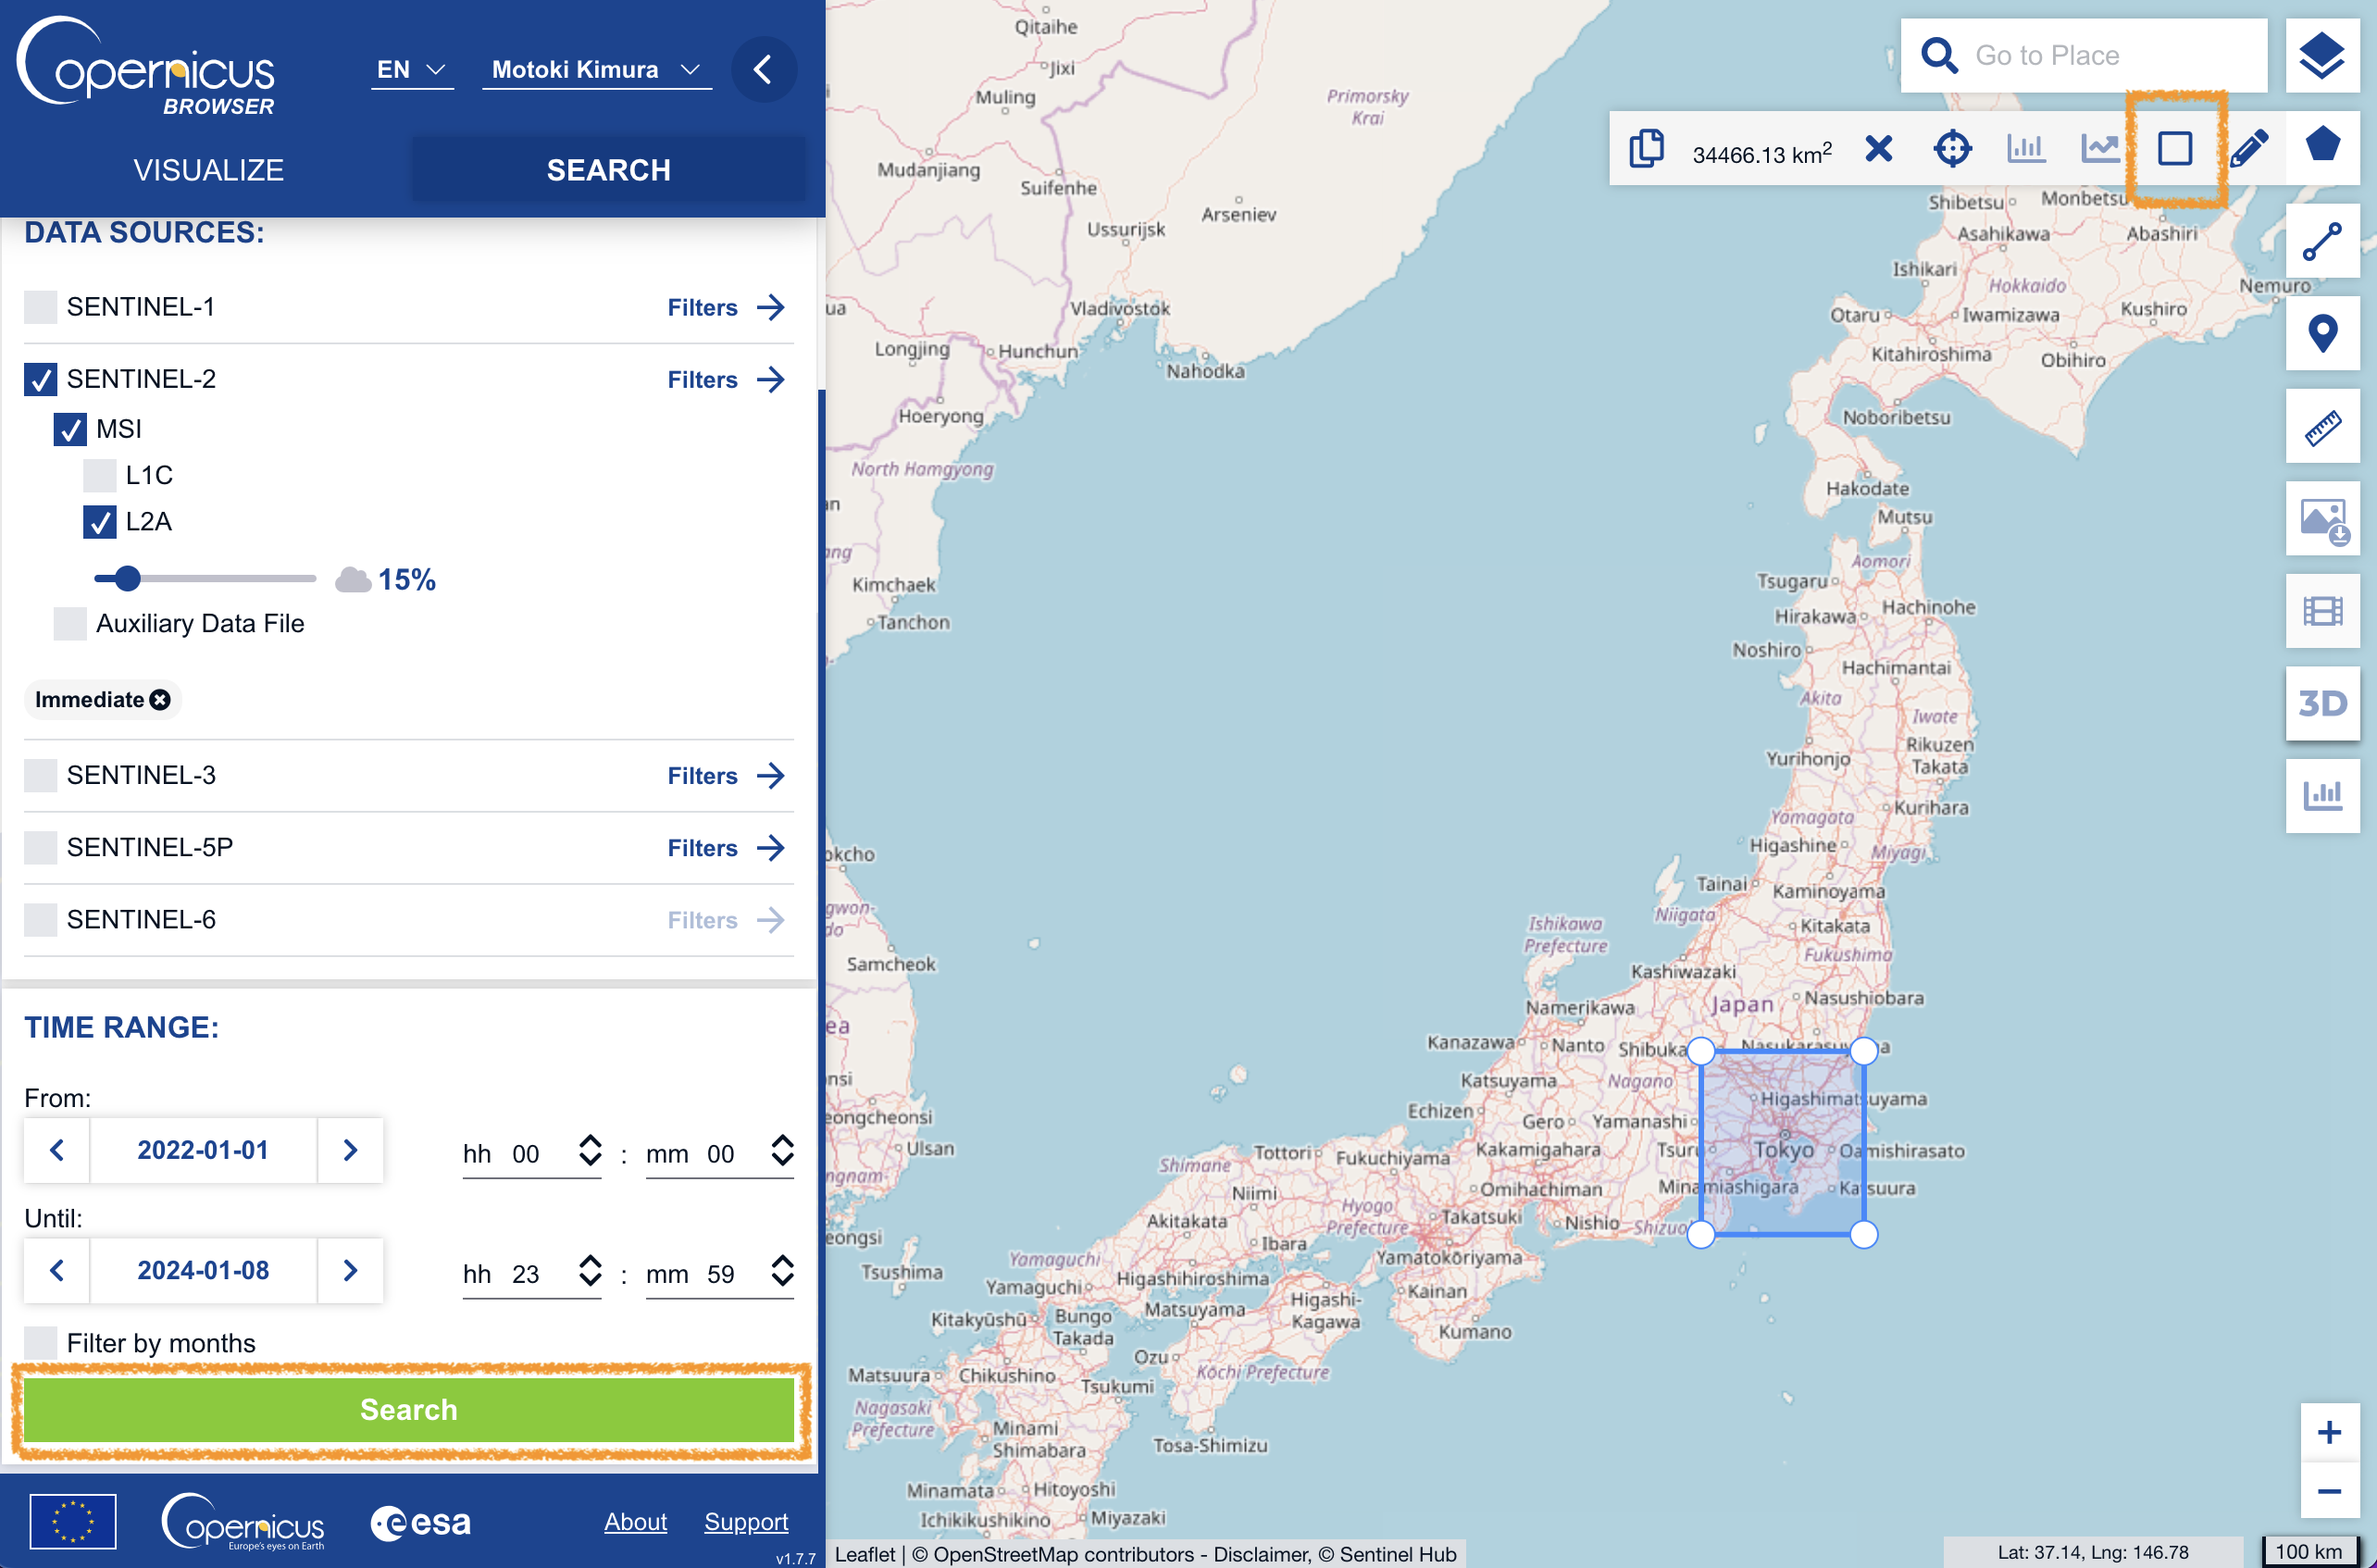The height and width of the screenshot is (1568, 2377).
Task: Open the Support link in footer
Action: [x=745, y=1521]
